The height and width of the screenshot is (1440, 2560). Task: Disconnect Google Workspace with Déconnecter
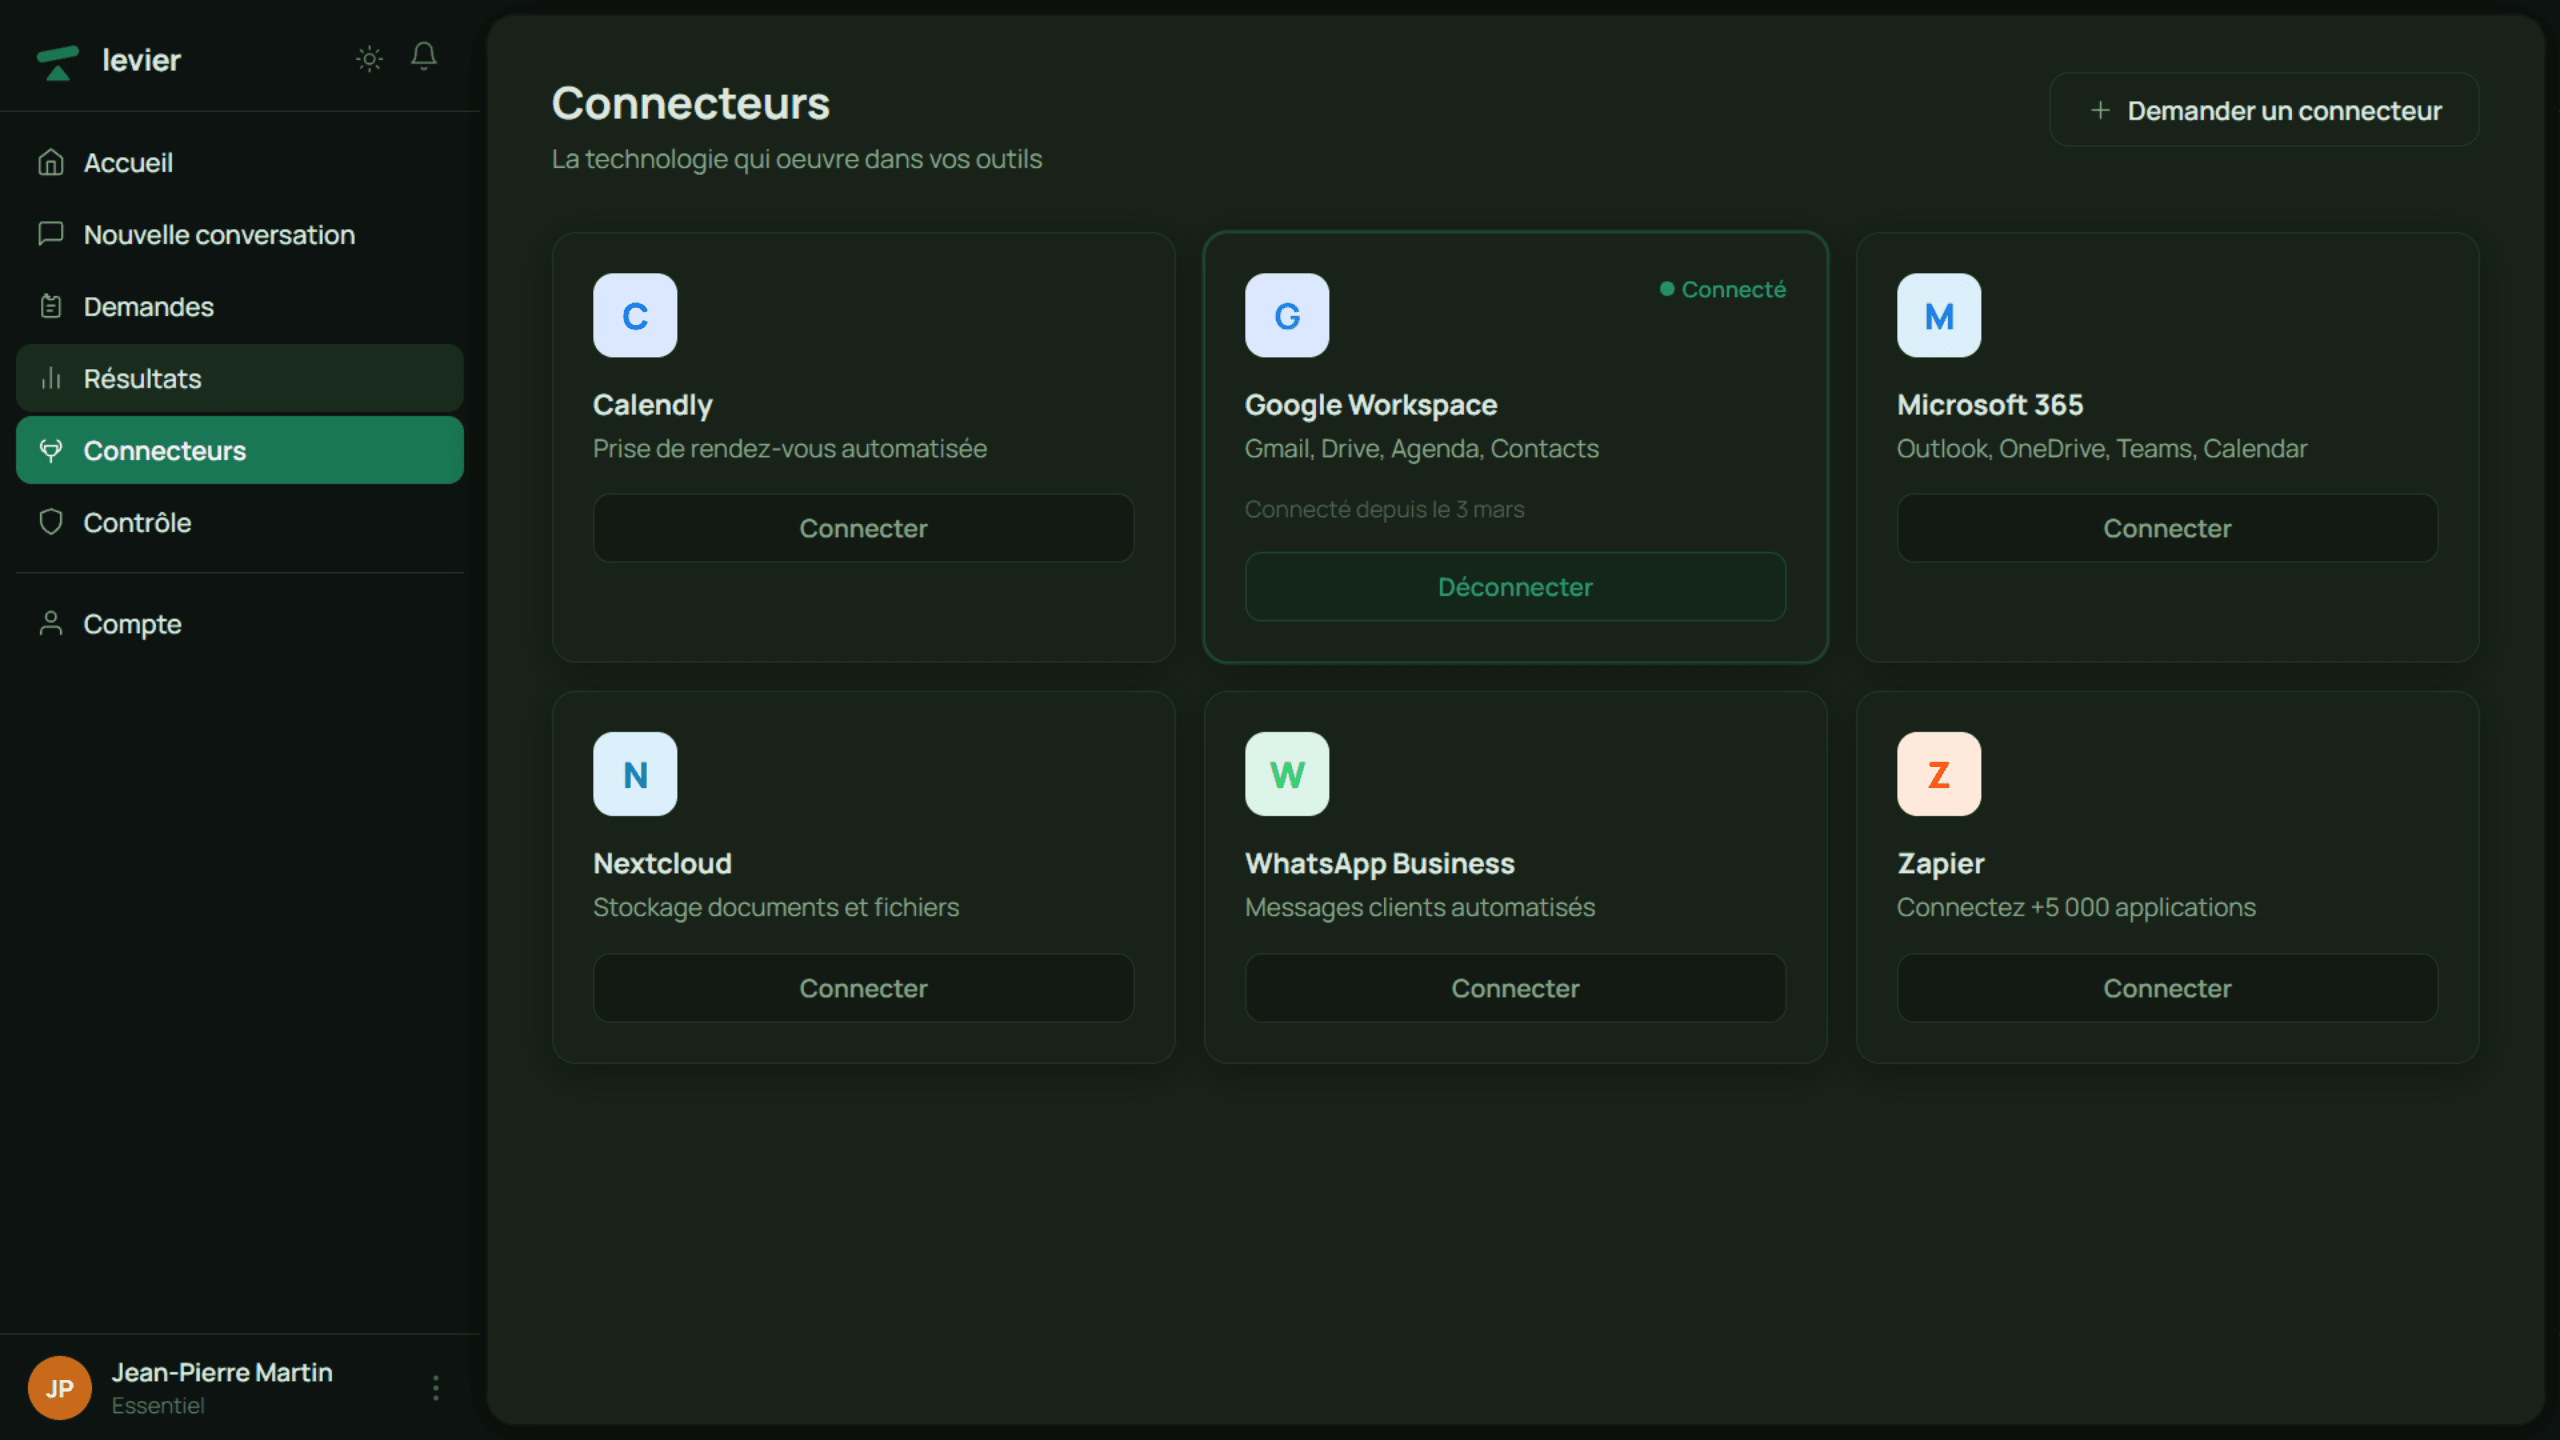pyautogui.click(x=1516, y=587)
